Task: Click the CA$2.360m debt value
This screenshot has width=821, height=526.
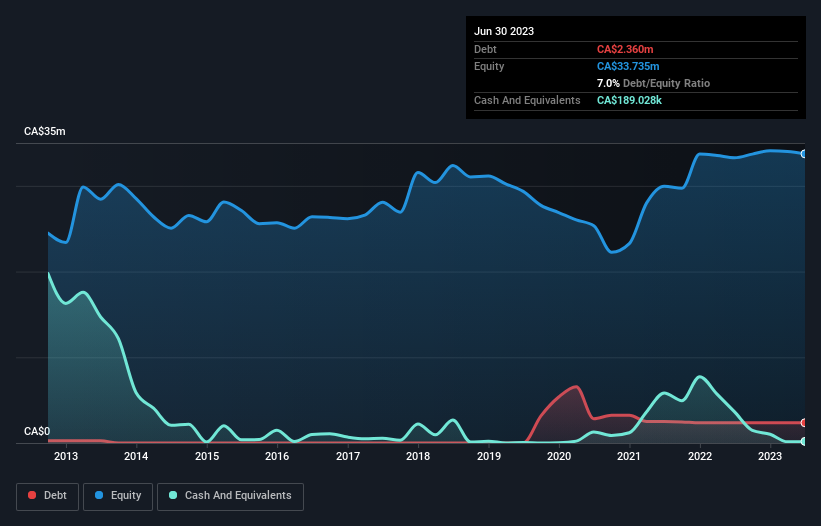Action: (625, 49)
